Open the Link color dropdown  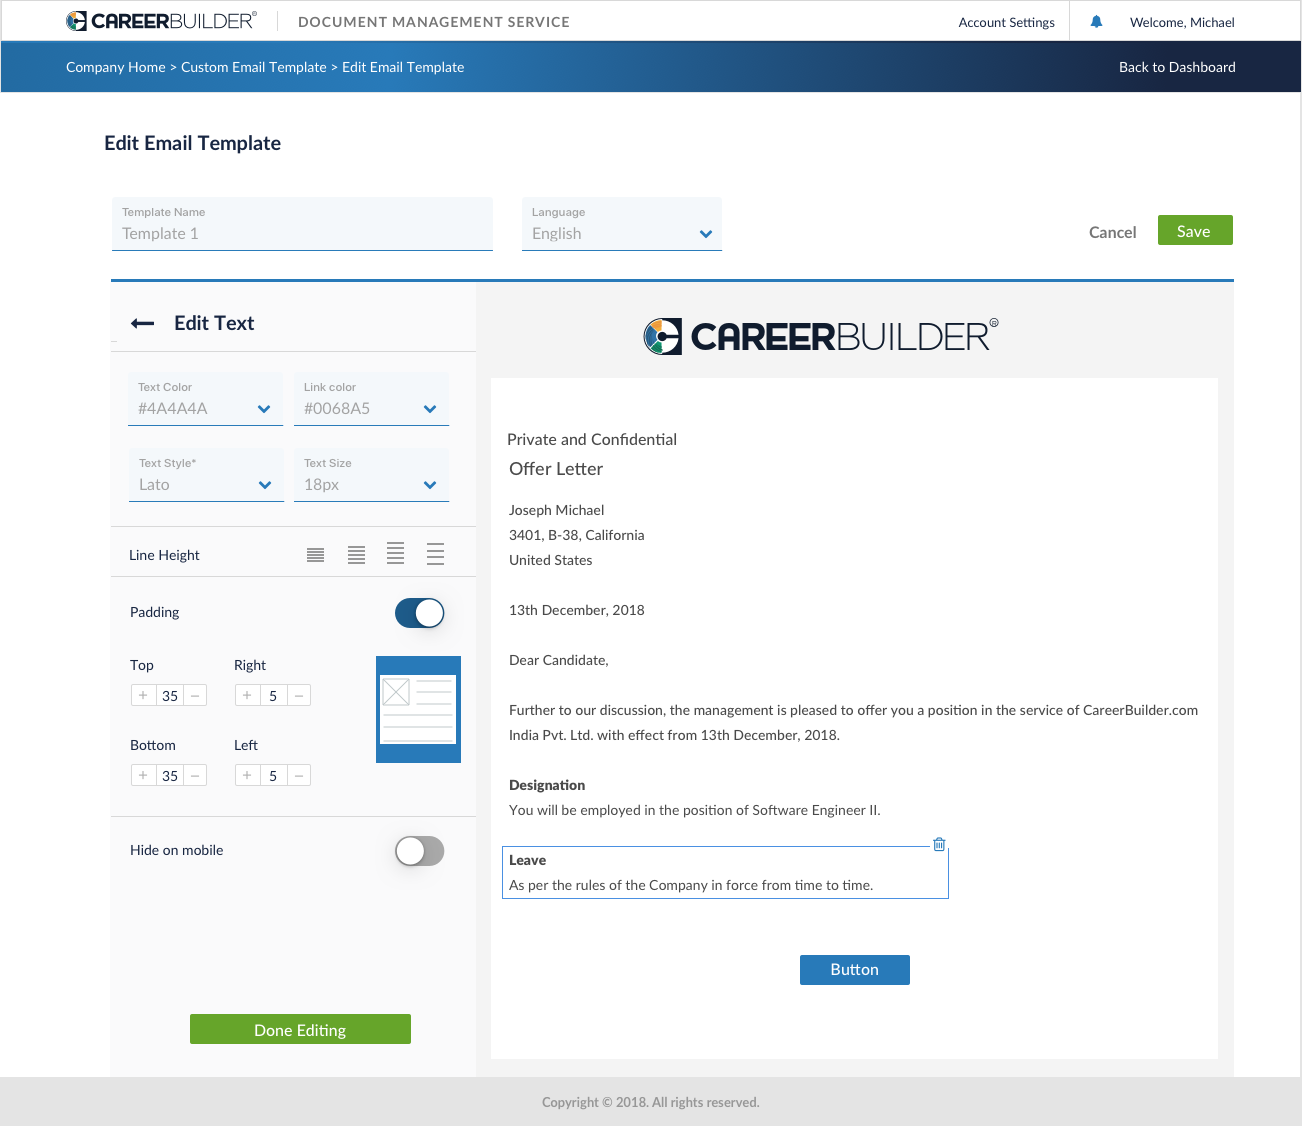[372, 399]
